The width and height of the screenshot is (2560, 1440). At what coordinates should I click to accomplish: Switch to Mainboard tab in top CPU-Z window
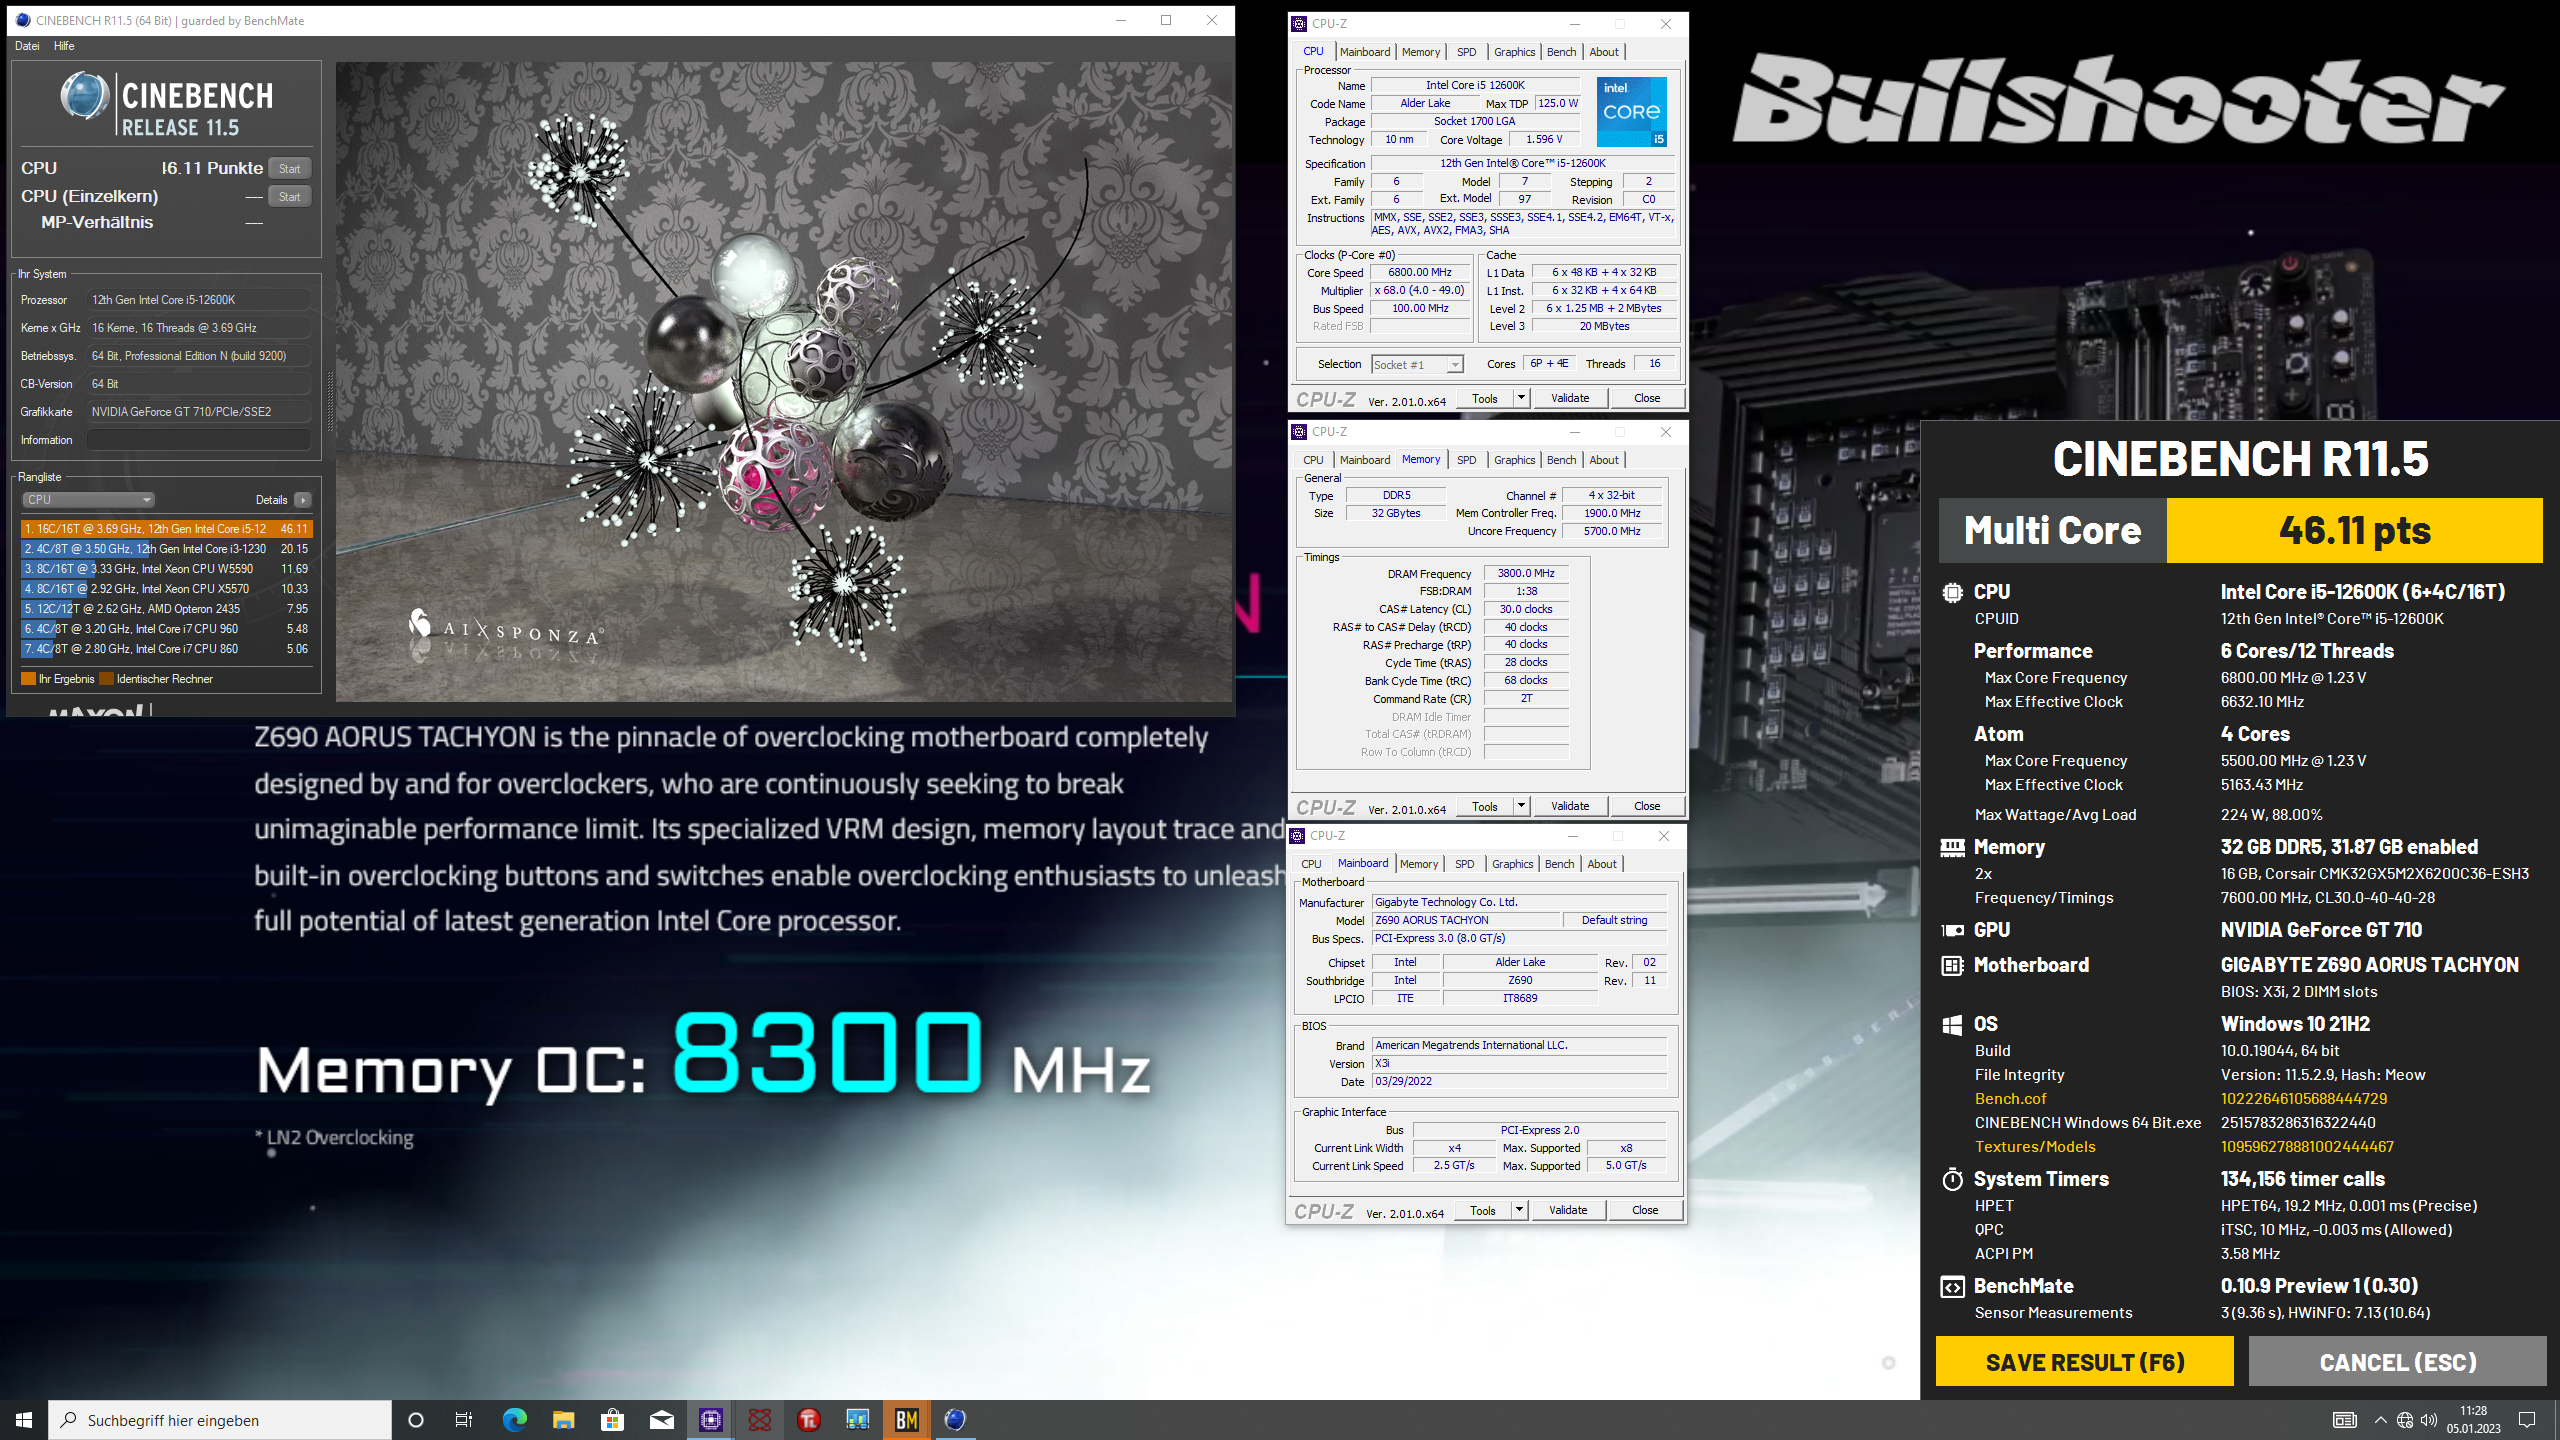tap(1365, 52)
